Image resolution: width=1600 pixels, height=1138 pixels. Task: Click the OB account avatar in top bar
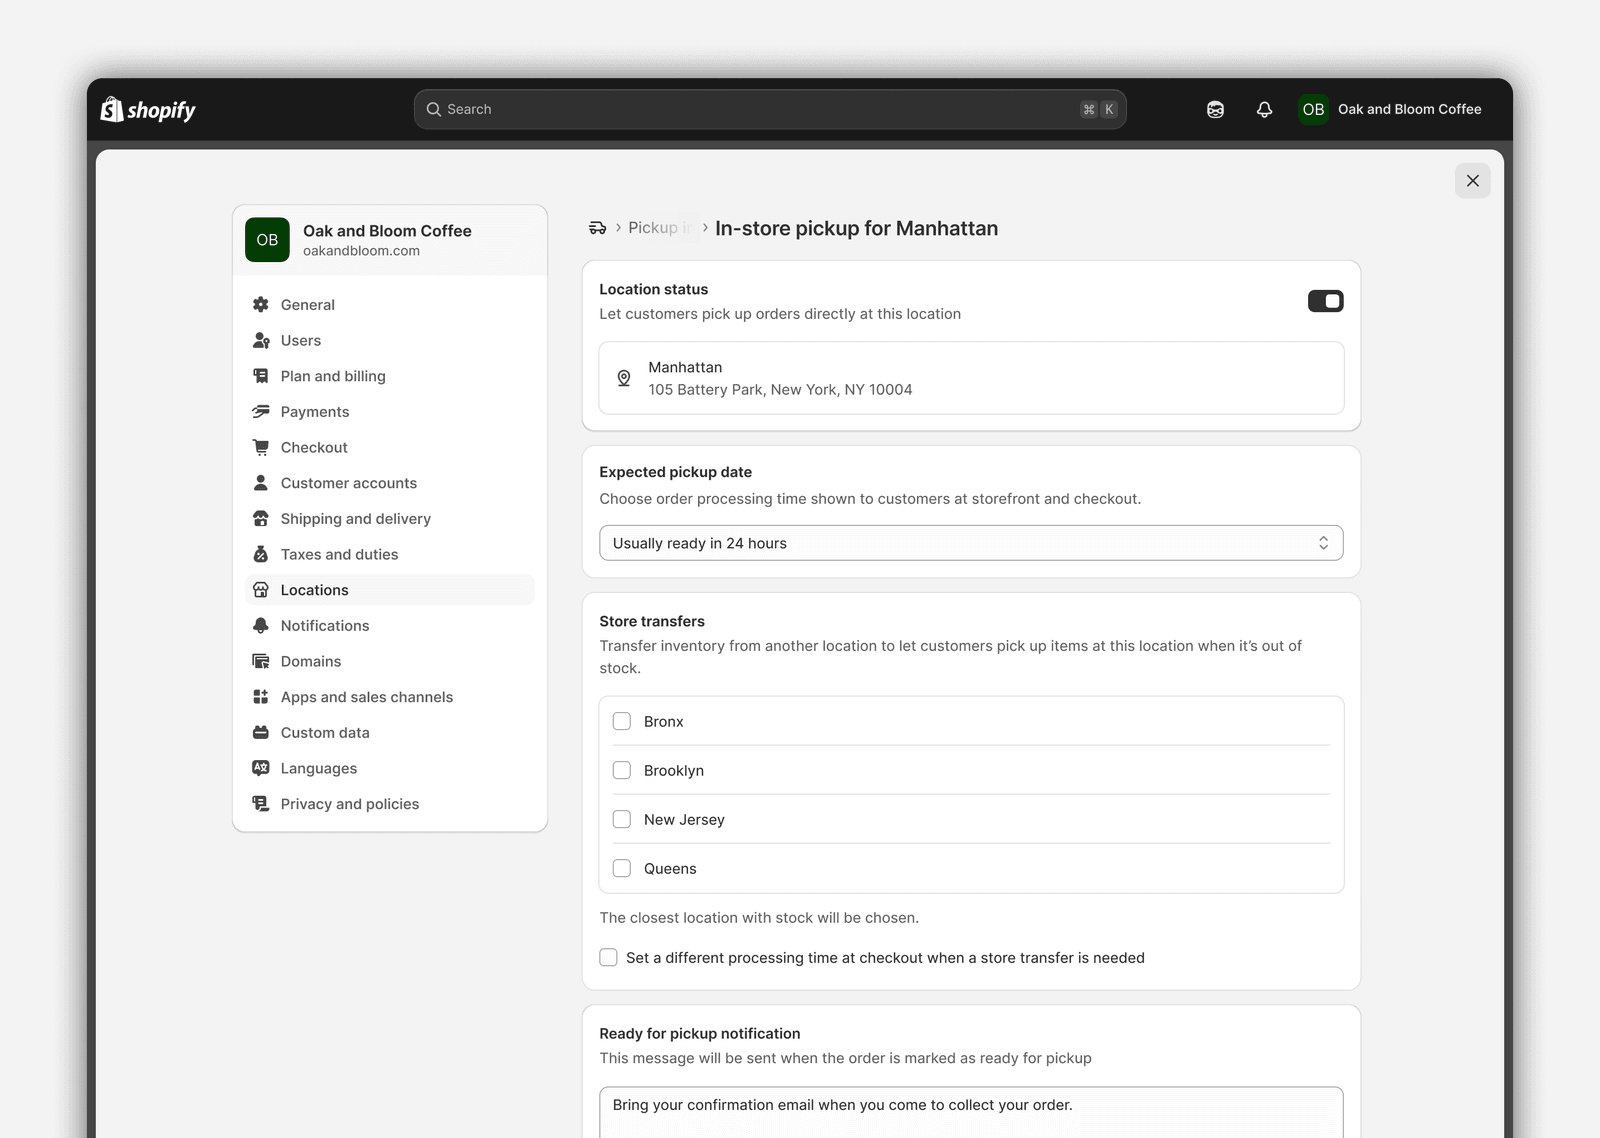(x=1313, y=110)
